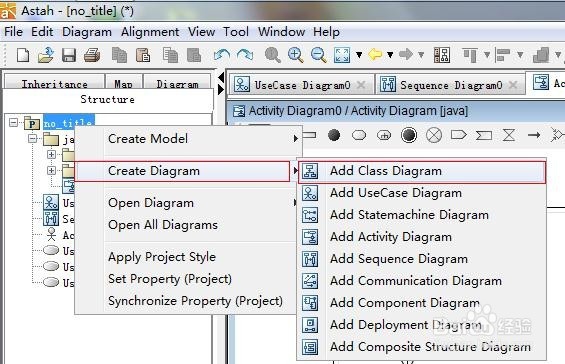565x364 pixels.
Task: Open the Diagram menu
Action: click(x=87, y=32)
